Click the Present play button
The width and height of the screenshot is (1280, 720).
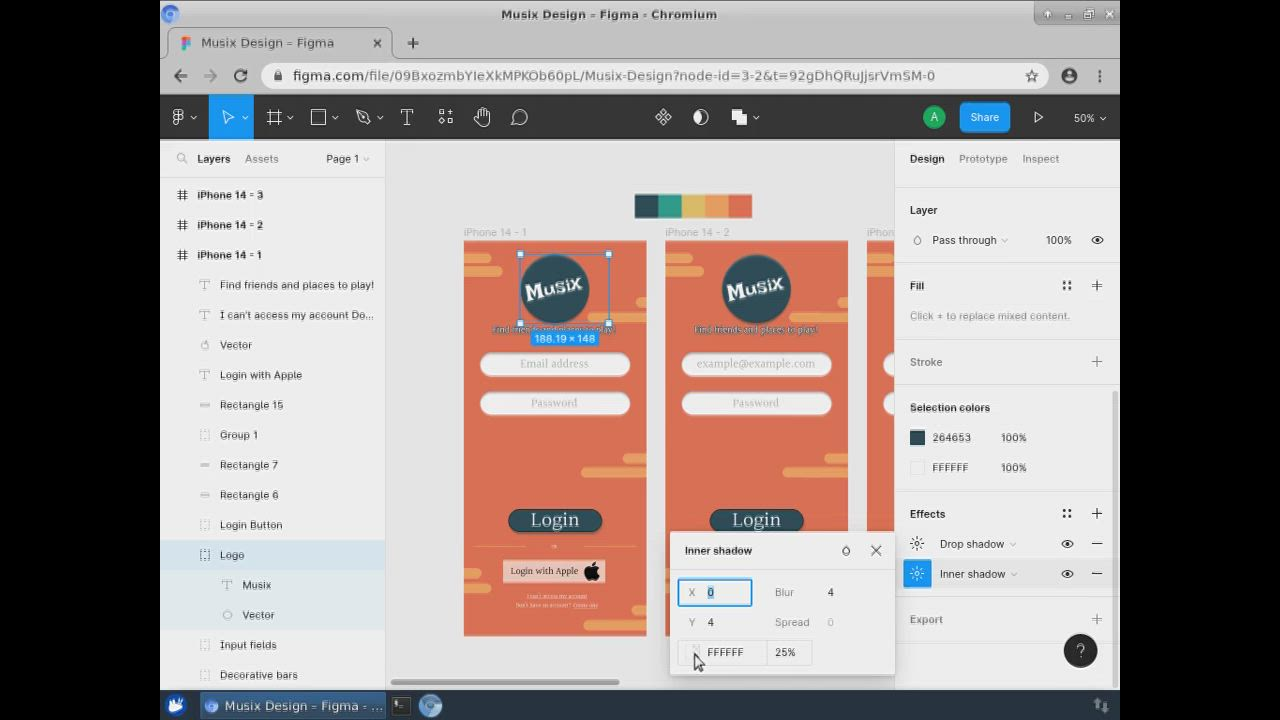(x=1038, y=117)
